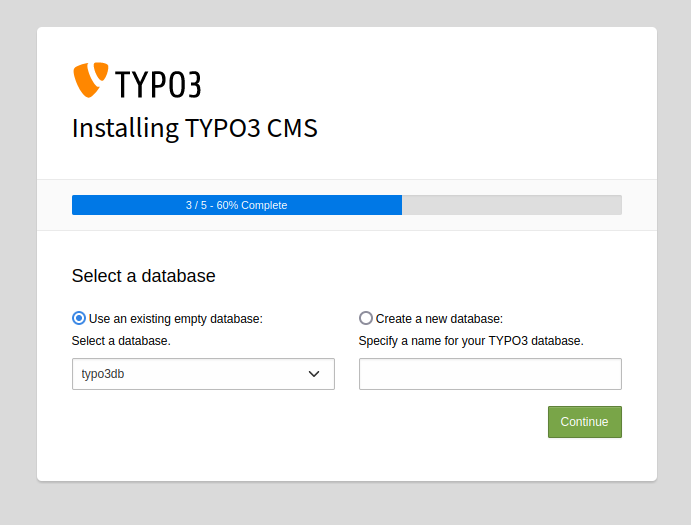The image size is (691, 525).
Task: Click the "typo3db" selected value in the dropdown
Action: 103,374
